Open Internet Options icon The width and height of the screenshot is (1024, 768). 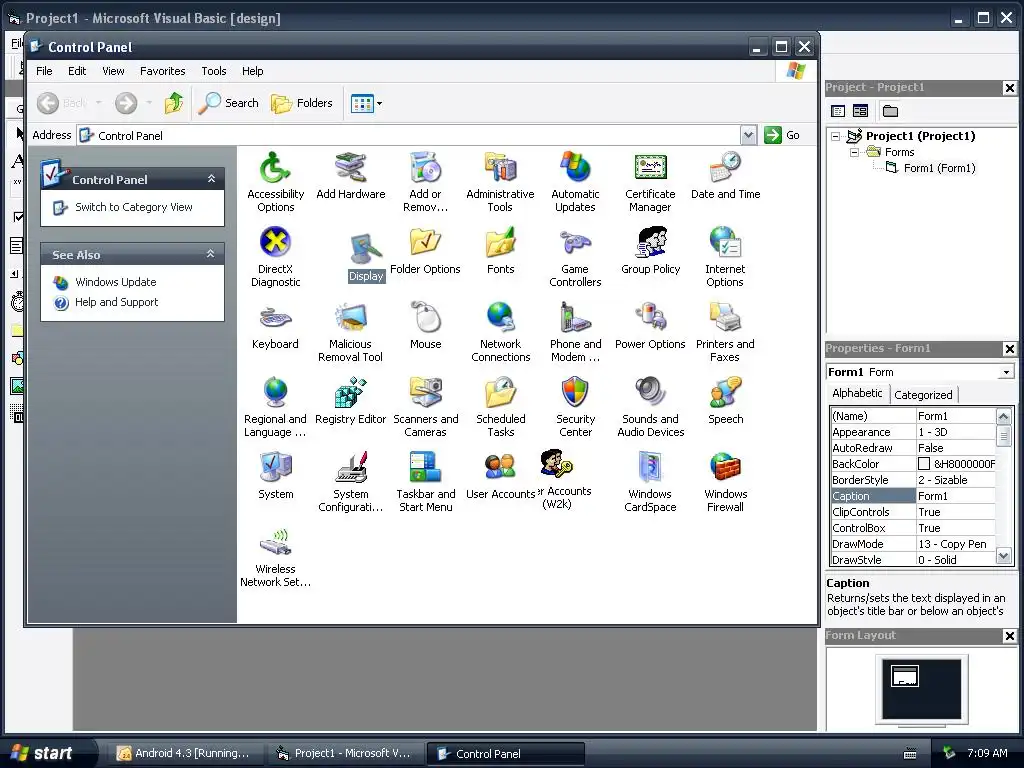[725, 256]
